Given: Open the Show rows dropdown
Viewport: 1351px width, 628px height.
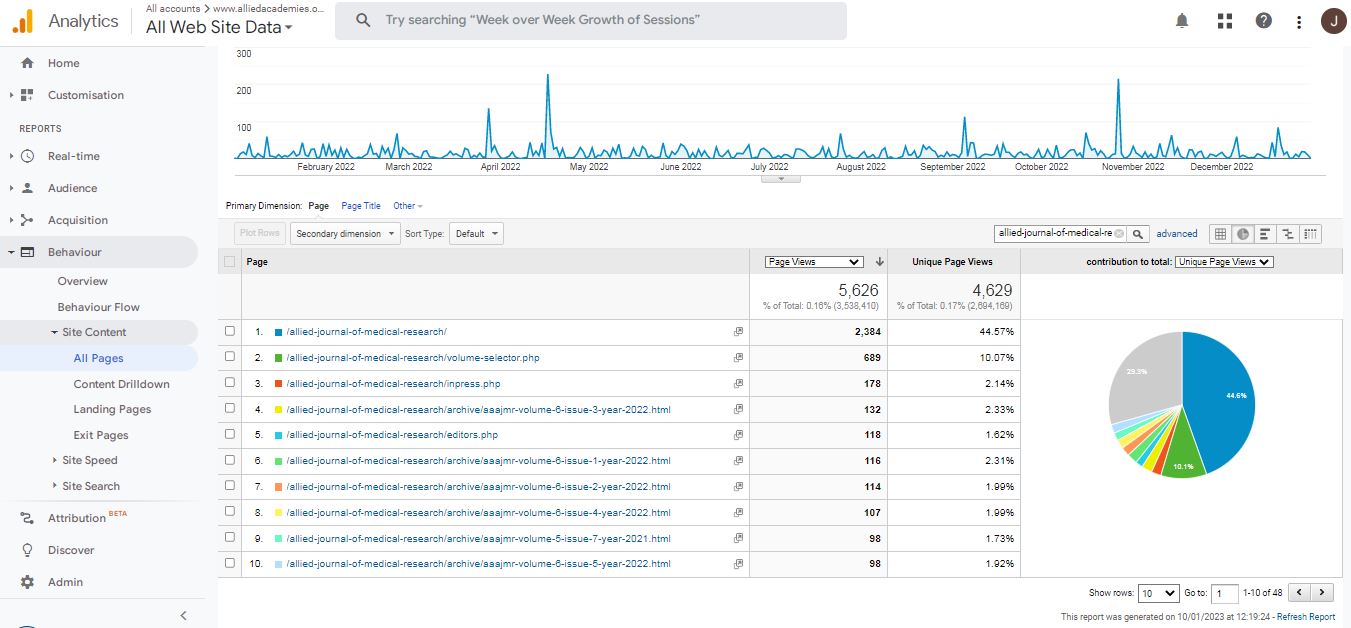Looking at the screenshot, I should (x=1159, y=593).
